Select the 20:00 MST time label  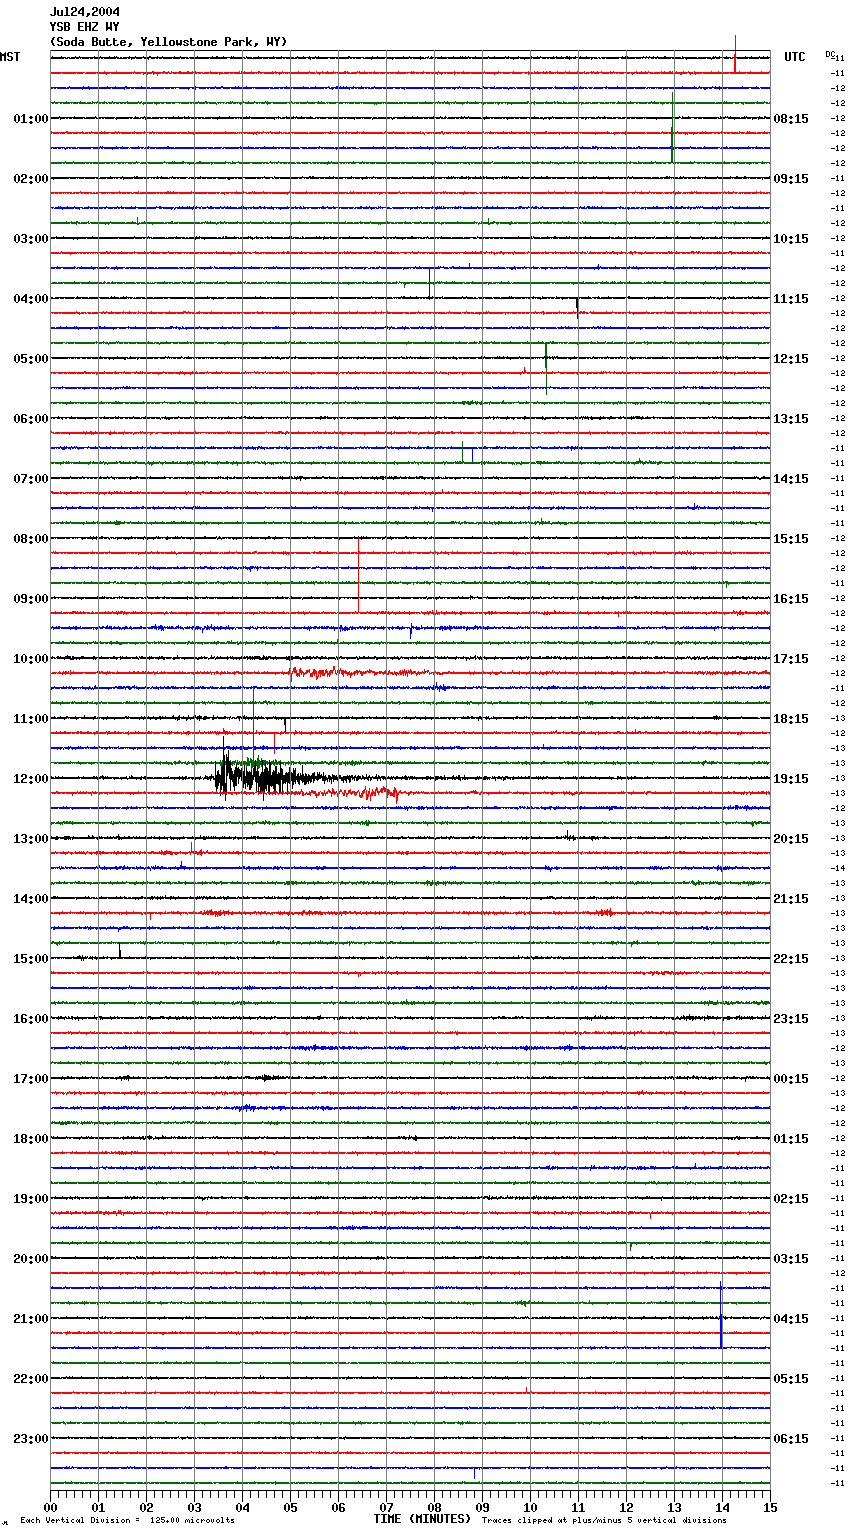click(x=31, y=1259)
